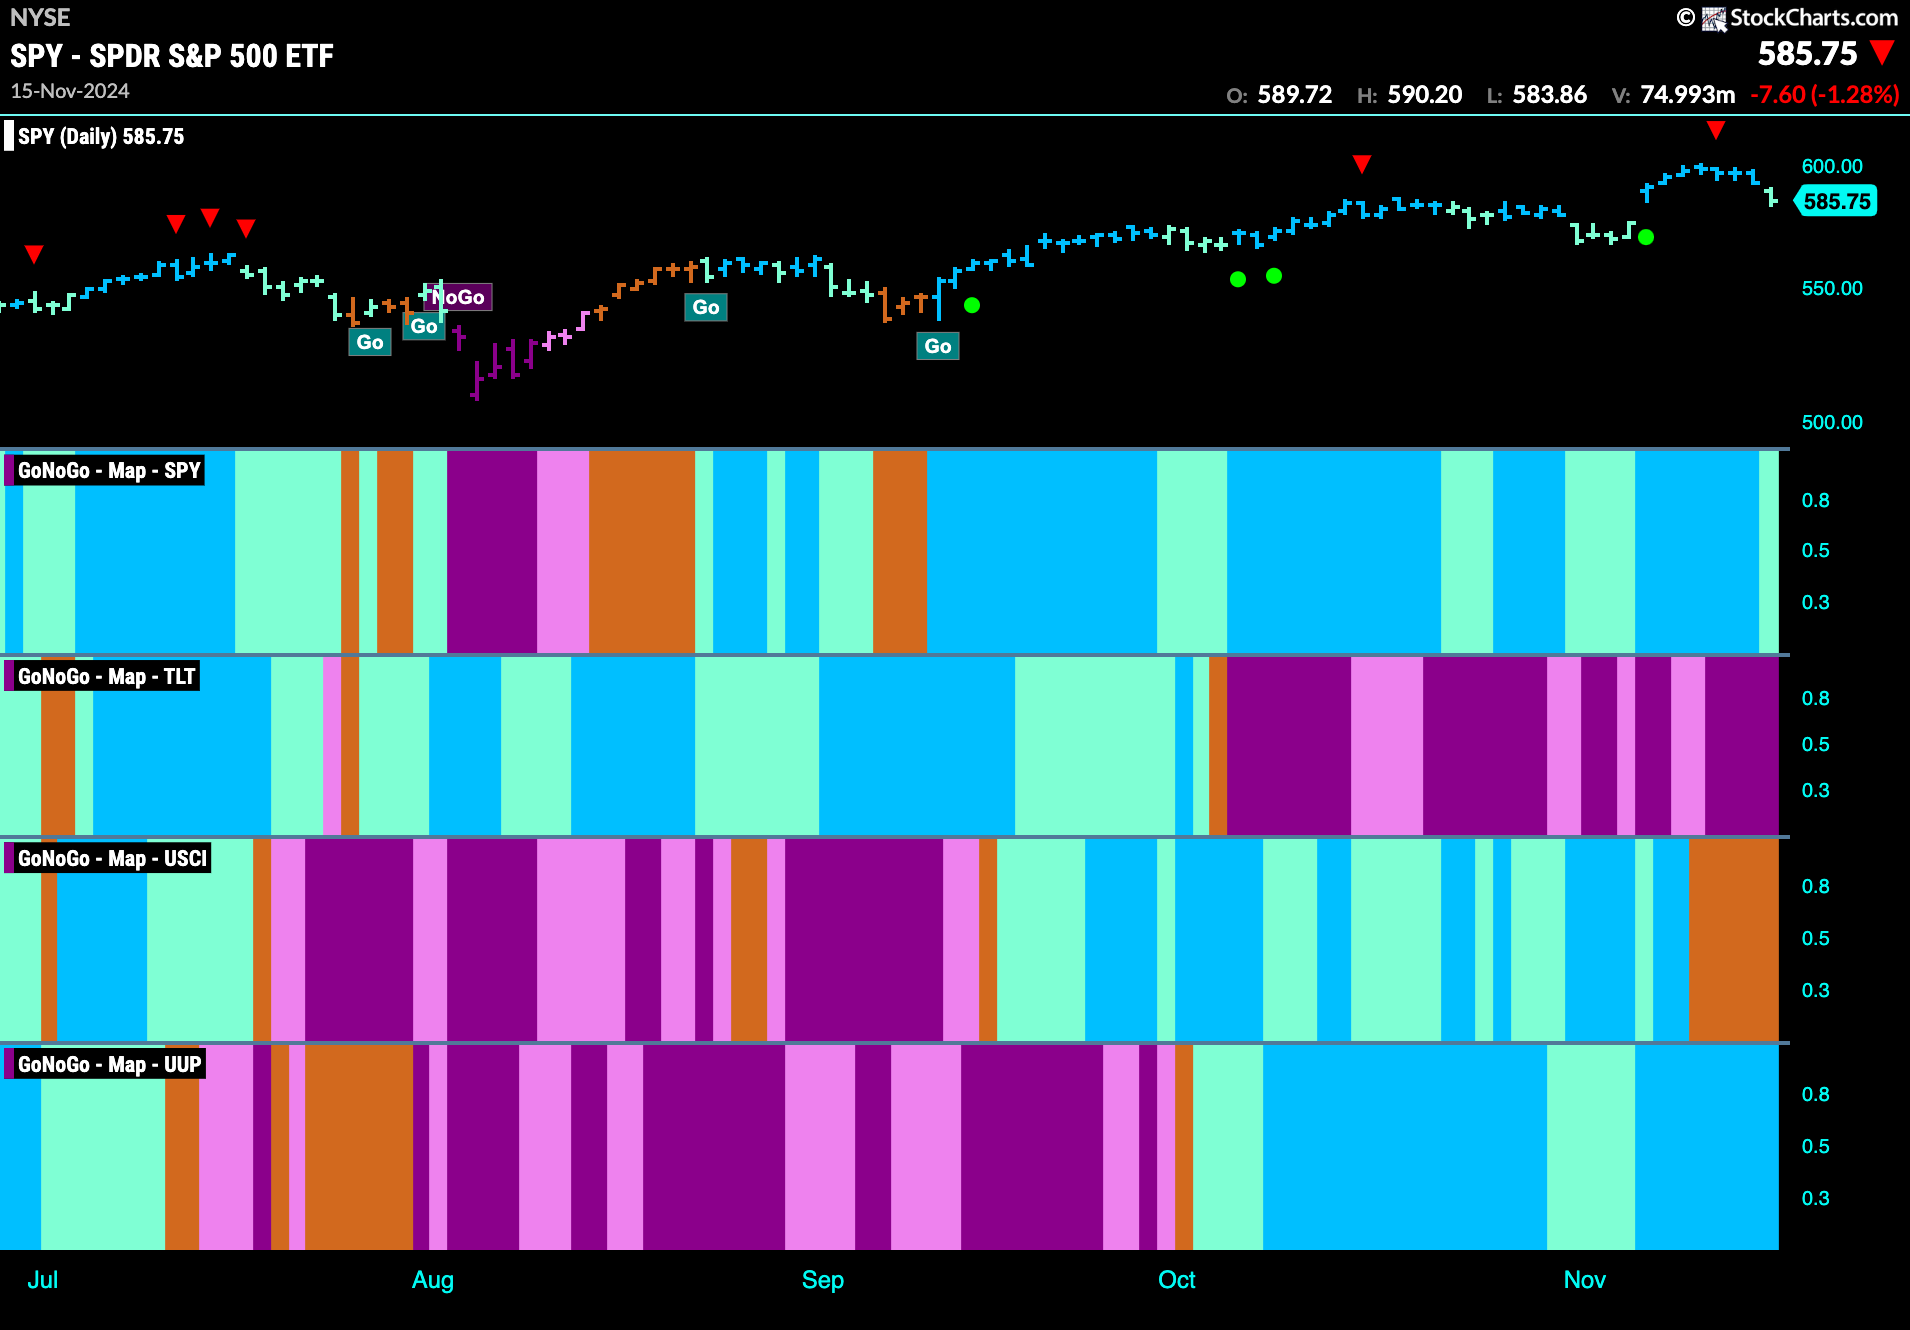1910x1330 pixels.
Task: Click the 550.00 price axis label
Action: click(x=1832, y=289)
